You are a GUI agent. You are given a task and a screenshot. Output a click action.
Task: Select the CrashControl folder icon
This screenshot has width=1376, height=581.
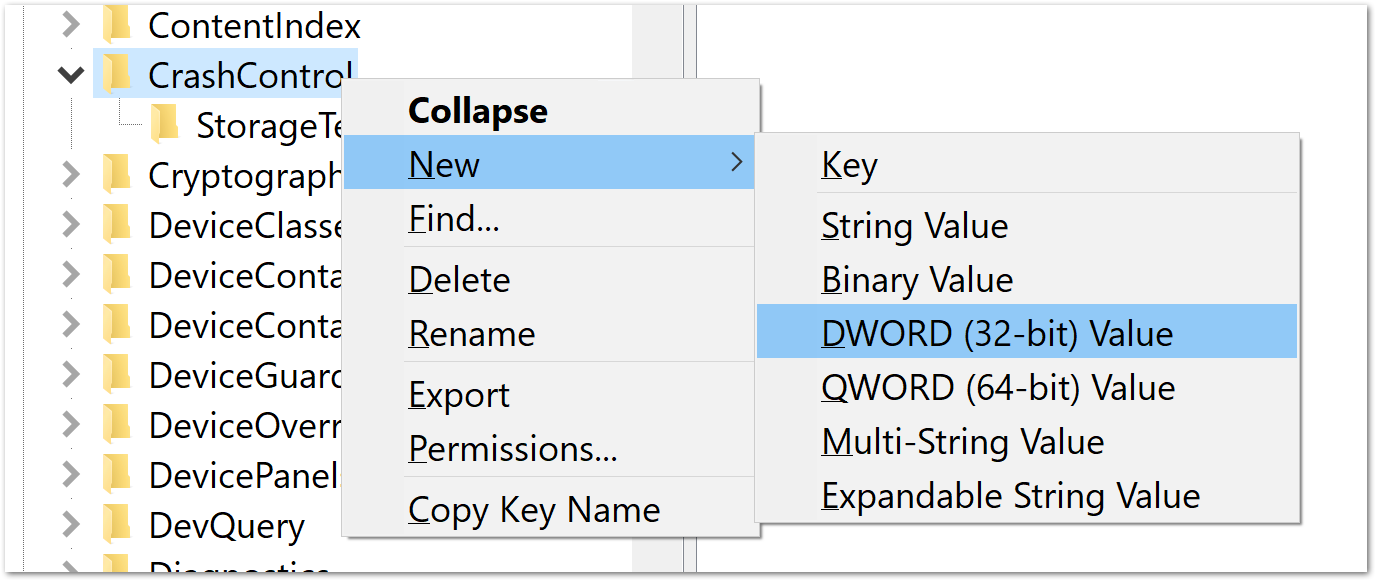[x=117, y=74]
